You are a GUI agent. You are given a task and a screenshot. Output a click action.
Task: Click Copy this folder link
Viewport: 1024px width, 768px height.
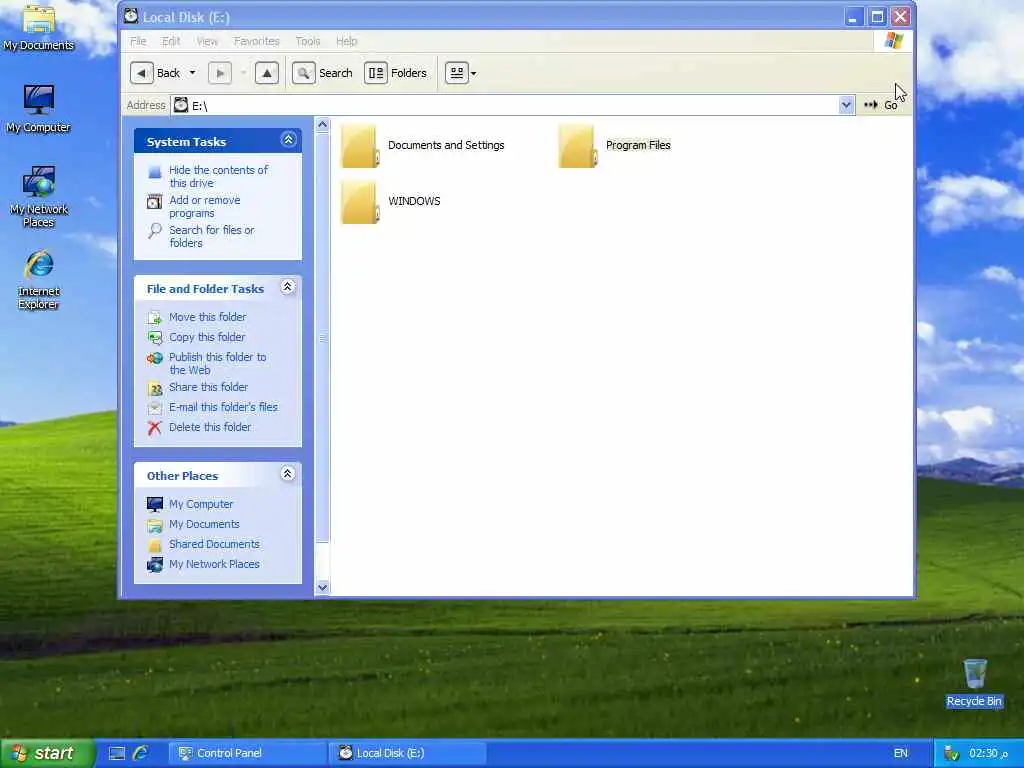[x=207, y=337]
